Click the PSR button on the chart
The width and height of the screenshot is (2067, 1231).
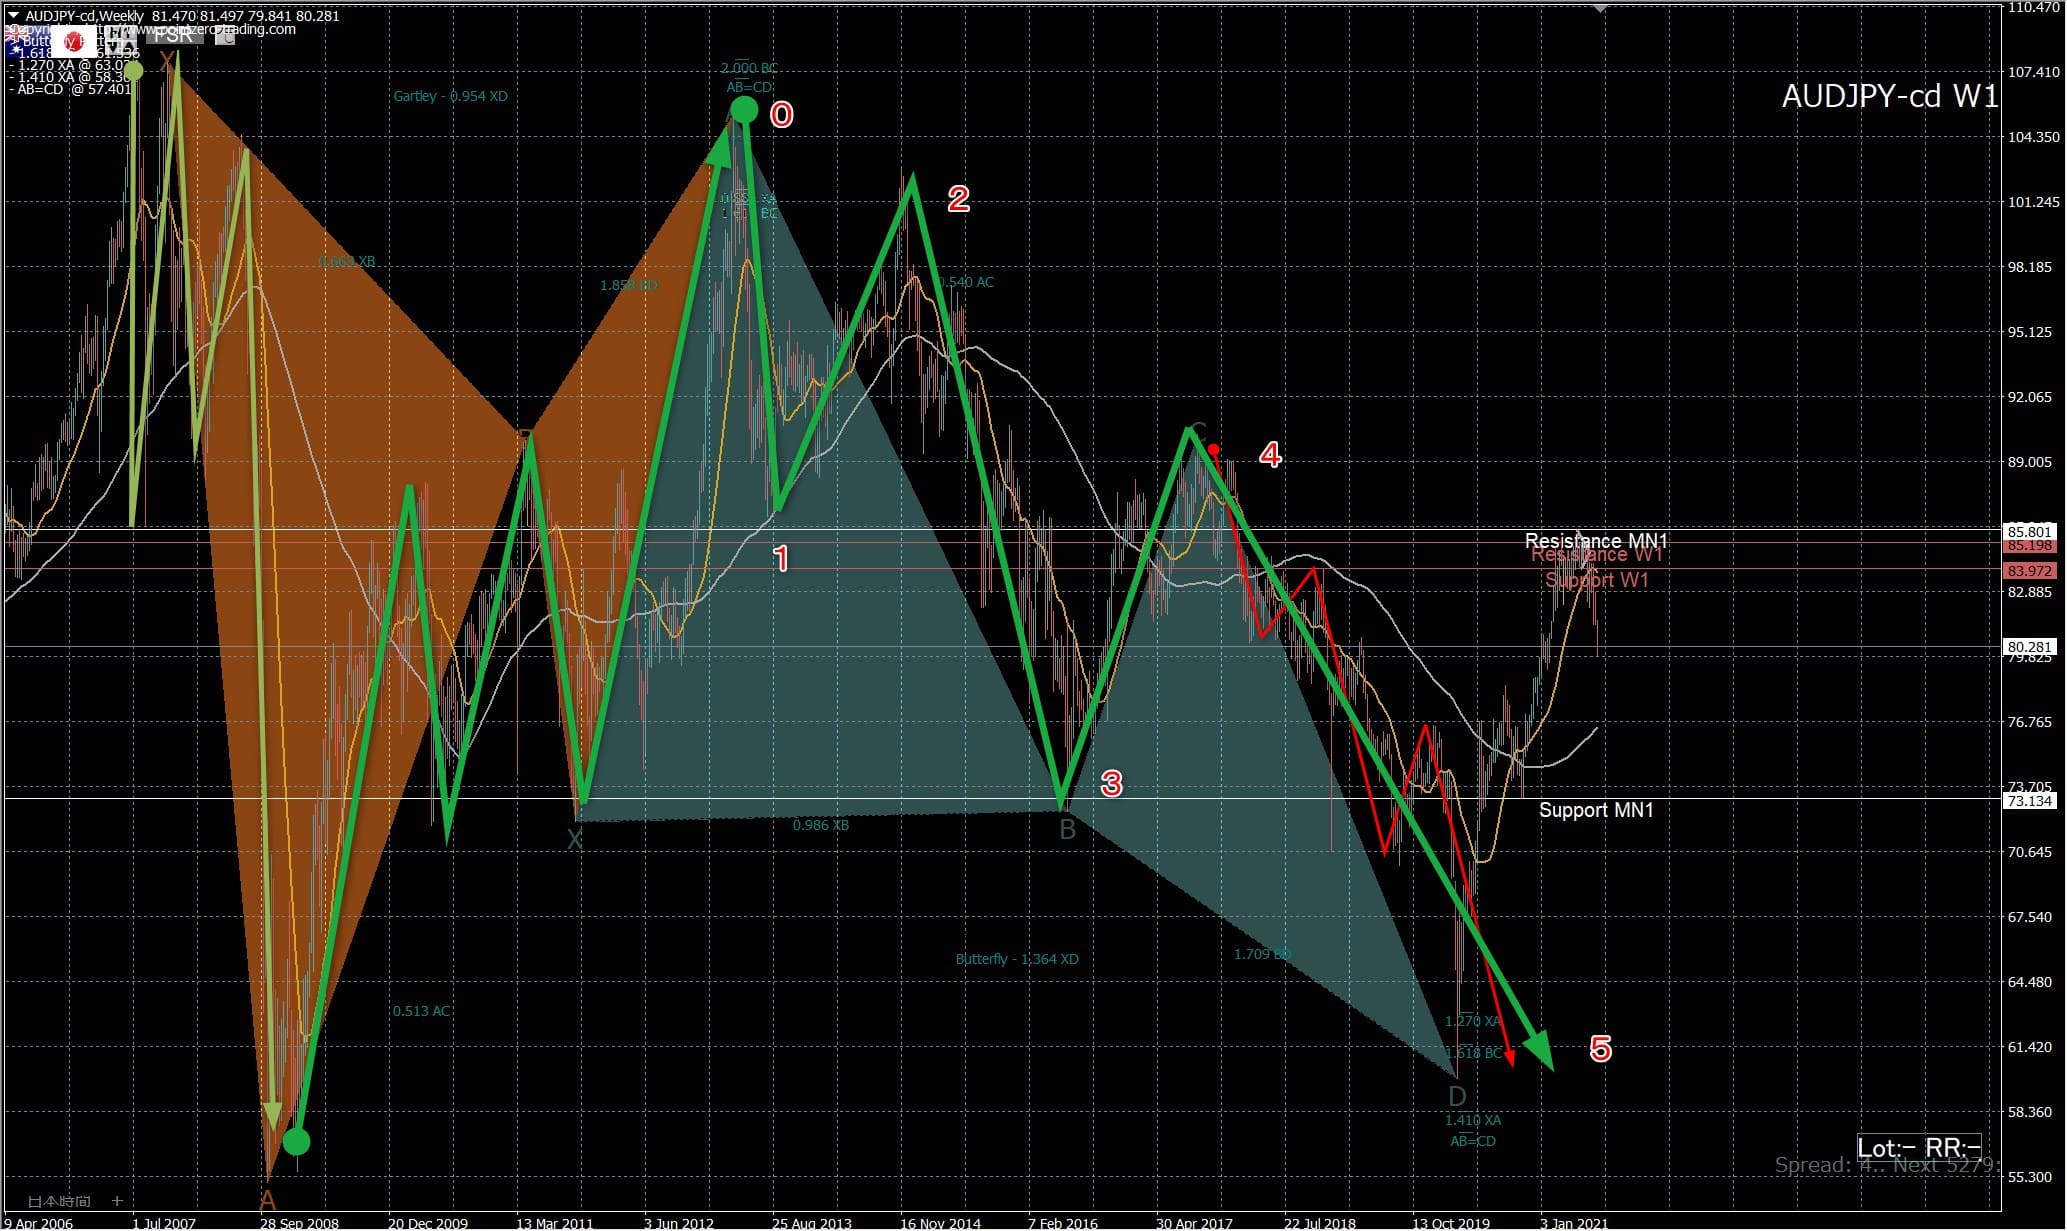tap(174, 37)
